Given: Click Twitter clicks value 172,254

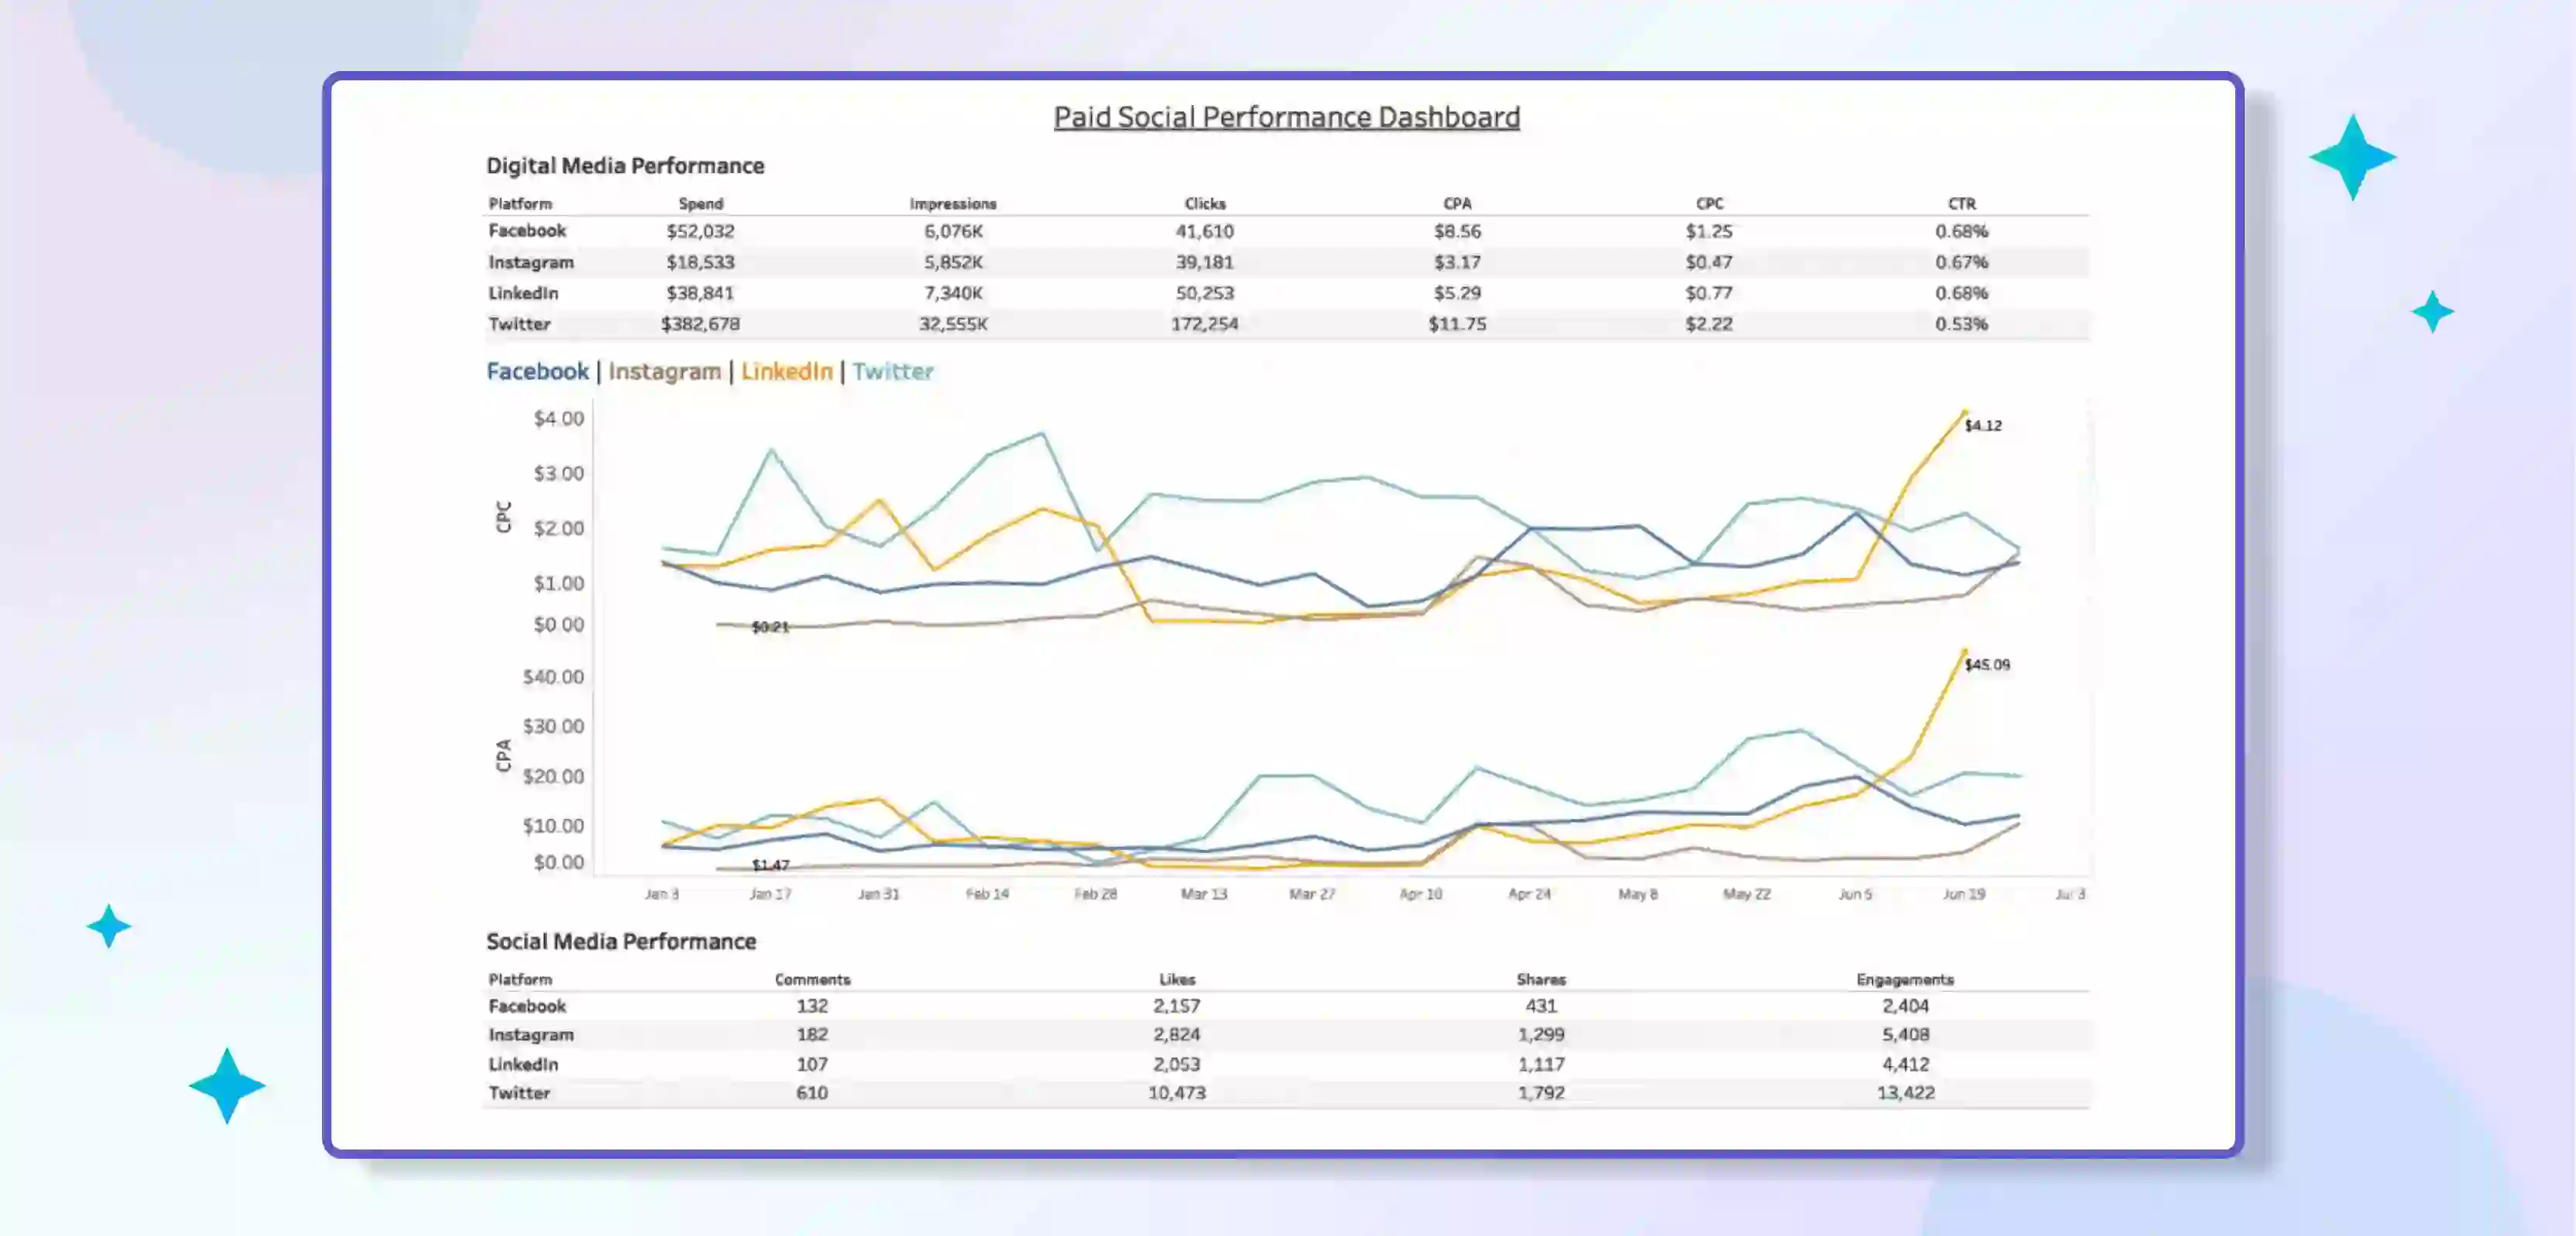Looking at the screenshot, I should (1205, 324).
